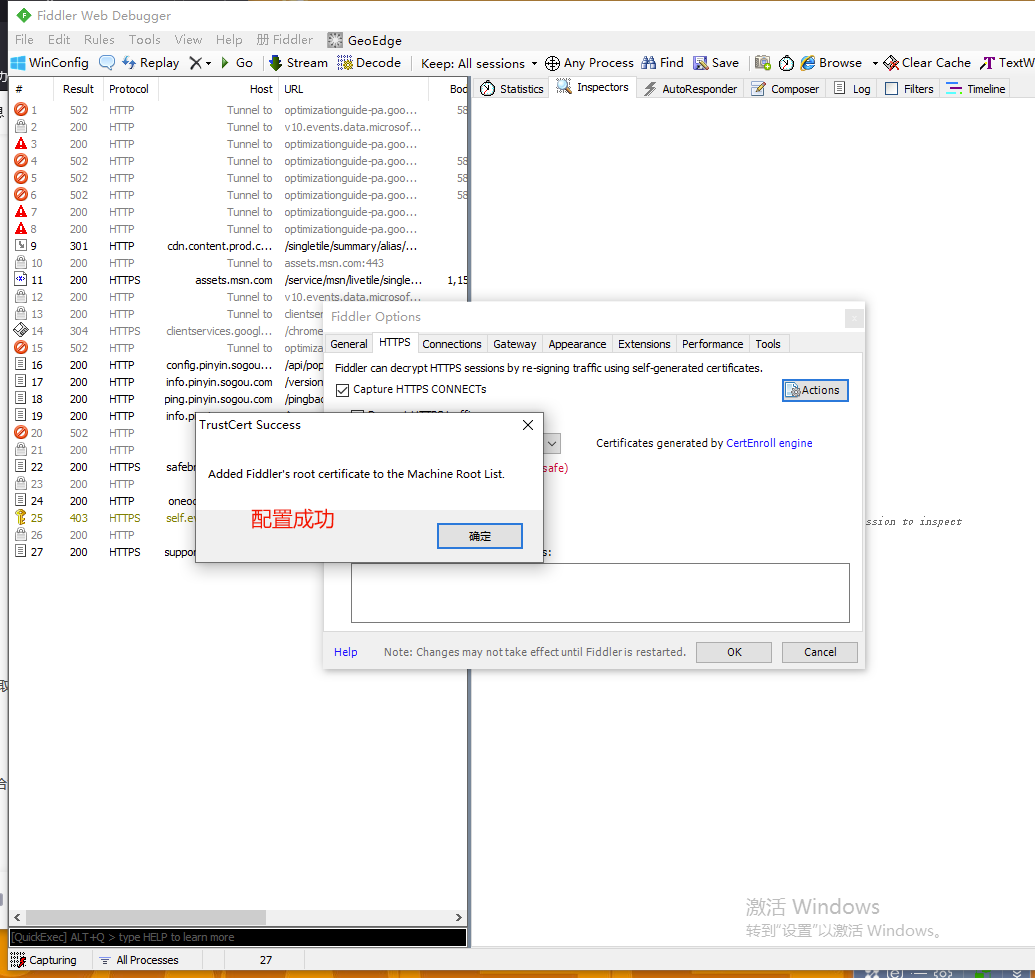This screenshot has width=1035, height=978.
Task: Toggle Decode option
Action: [x=369, y=63]
